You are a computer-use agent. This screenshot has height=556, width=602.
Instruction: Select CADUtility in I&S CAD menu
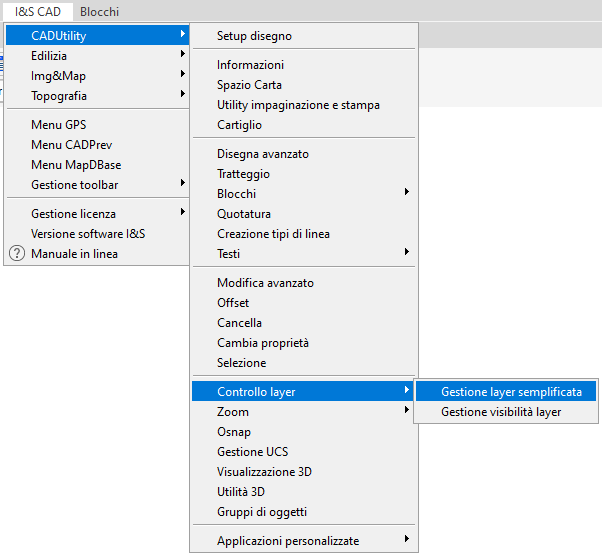click(98, 36)
